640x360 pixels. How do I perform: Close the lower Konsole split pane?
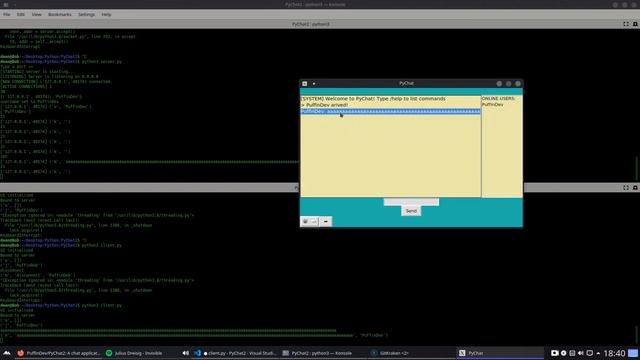pos(635,187)
